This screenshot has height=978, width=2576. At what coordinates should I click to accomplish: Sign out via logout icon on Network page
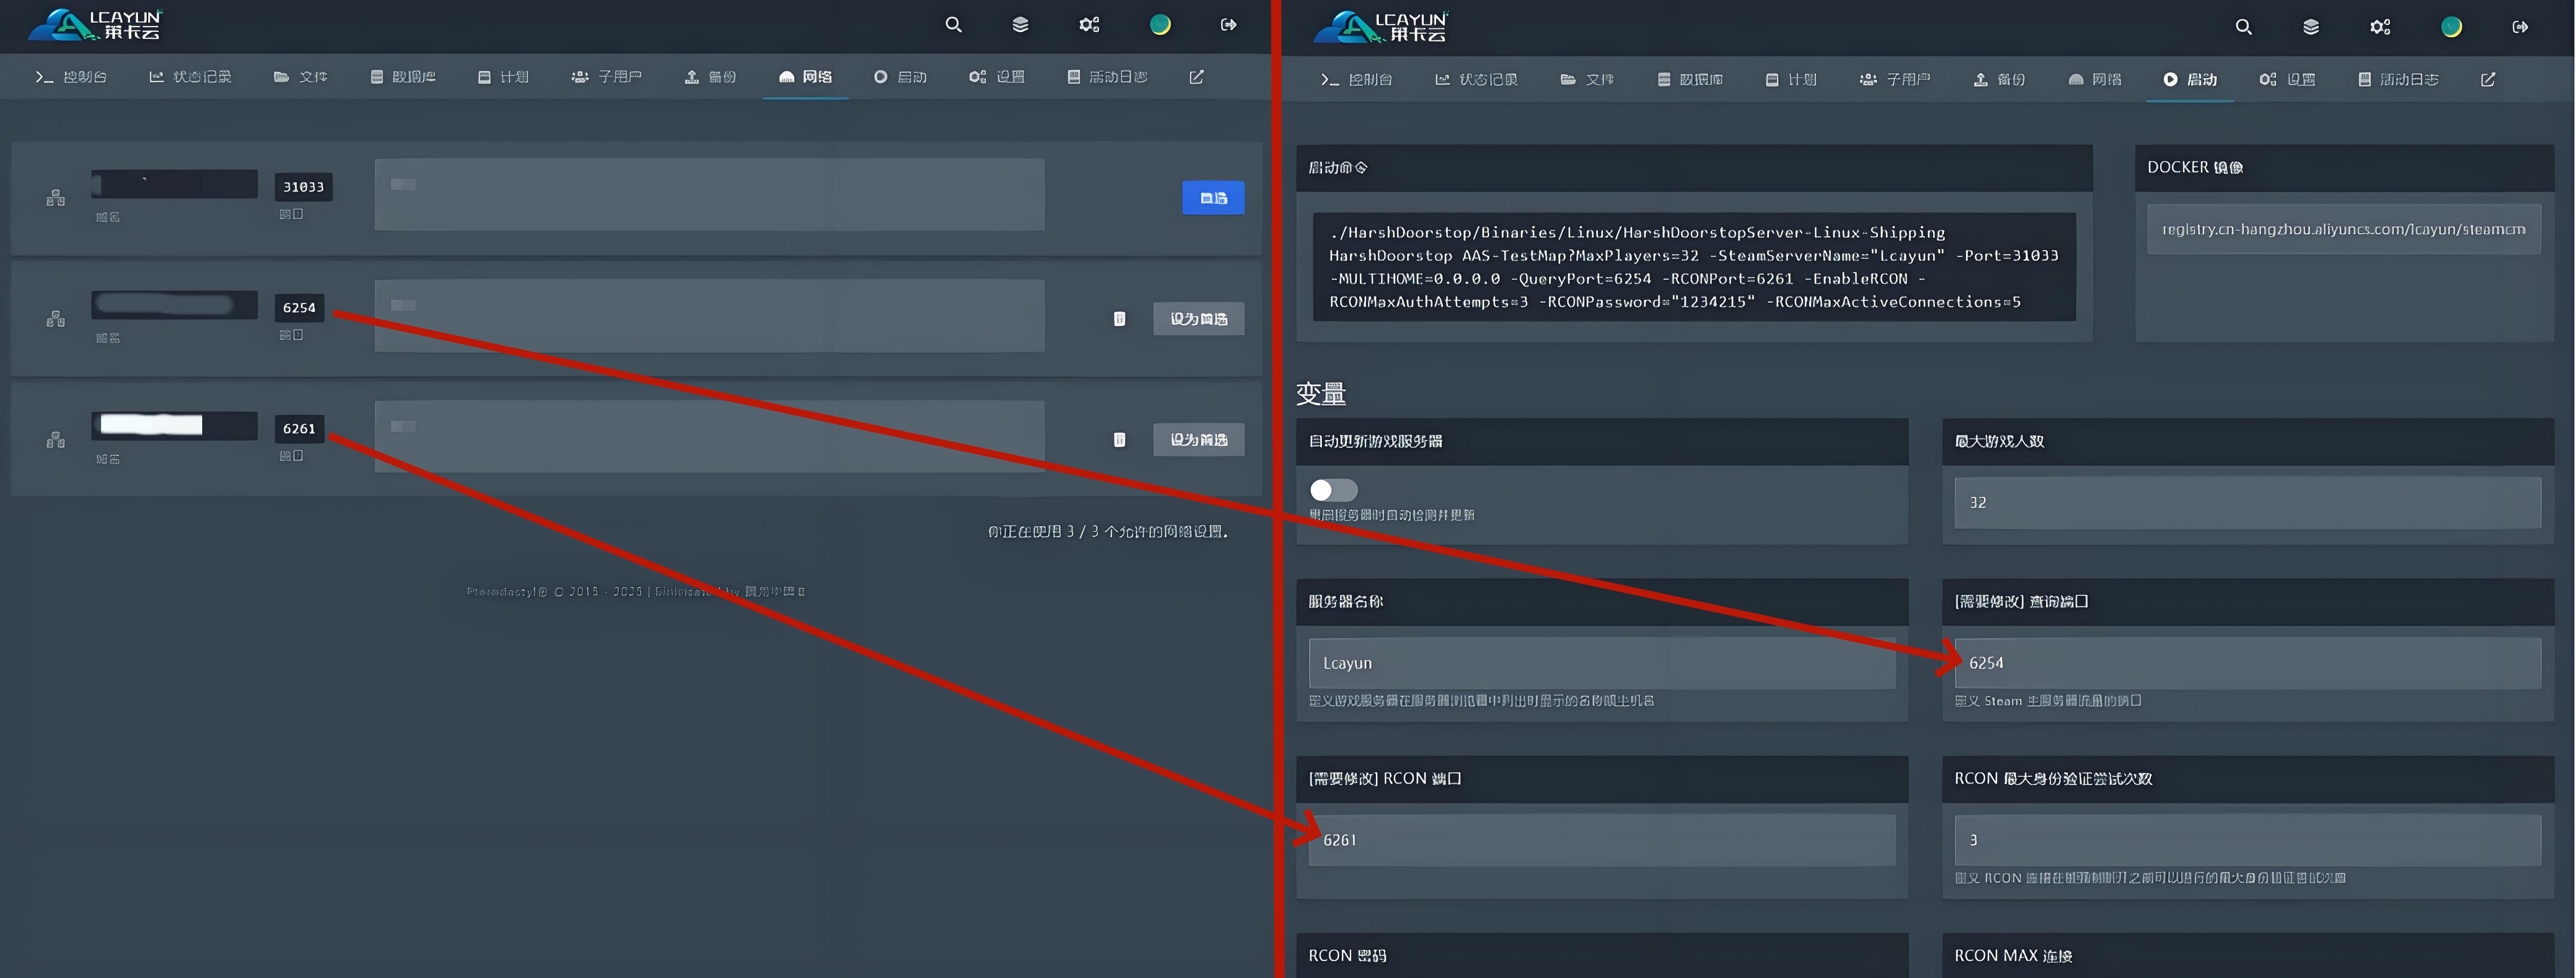coord(1229,25)
